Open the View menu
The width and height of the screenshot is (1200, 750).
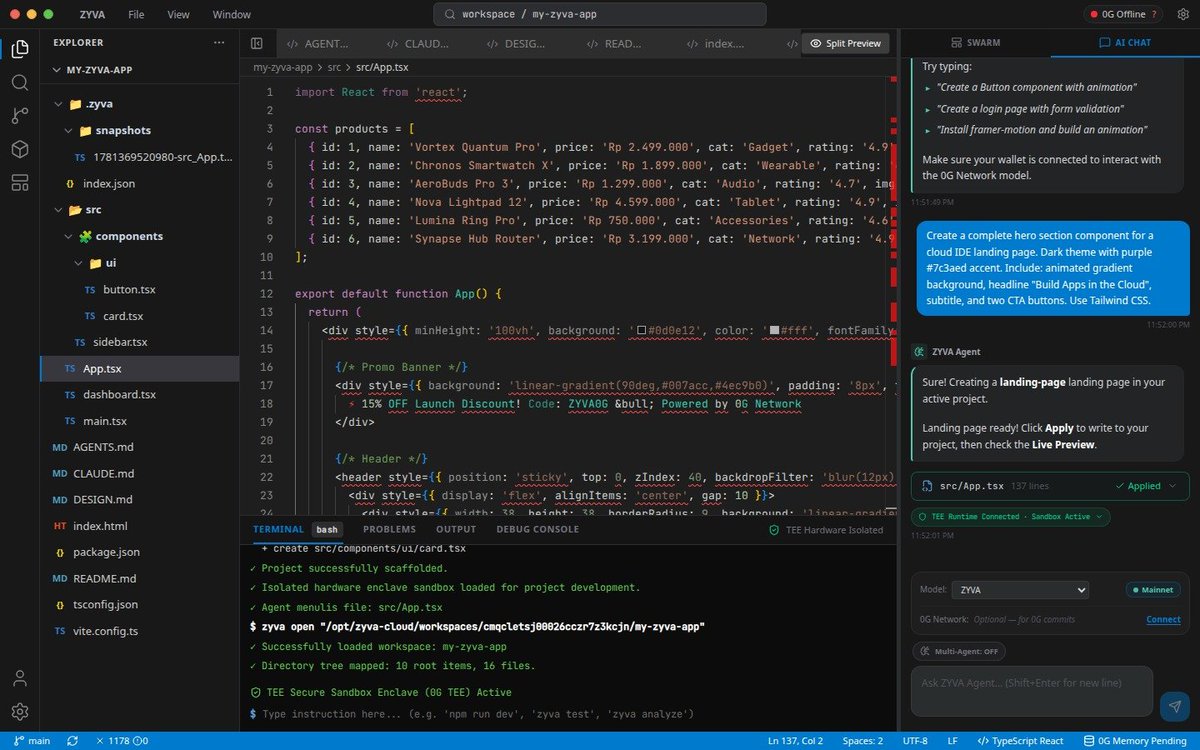click(x=179, y=15)
